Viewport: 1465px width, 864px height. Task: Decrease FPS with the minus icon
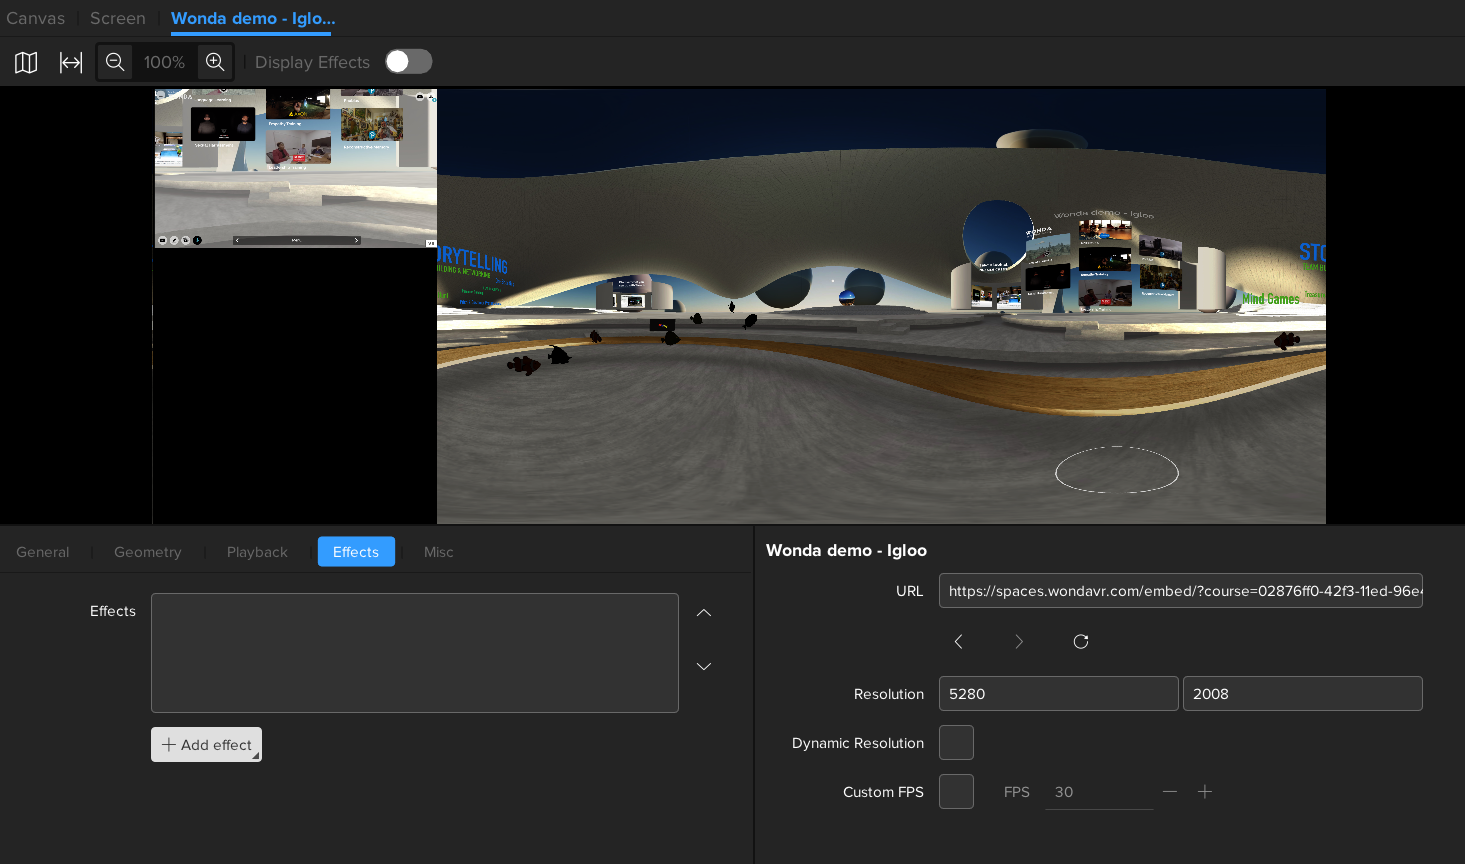[x=1170, y=792]
